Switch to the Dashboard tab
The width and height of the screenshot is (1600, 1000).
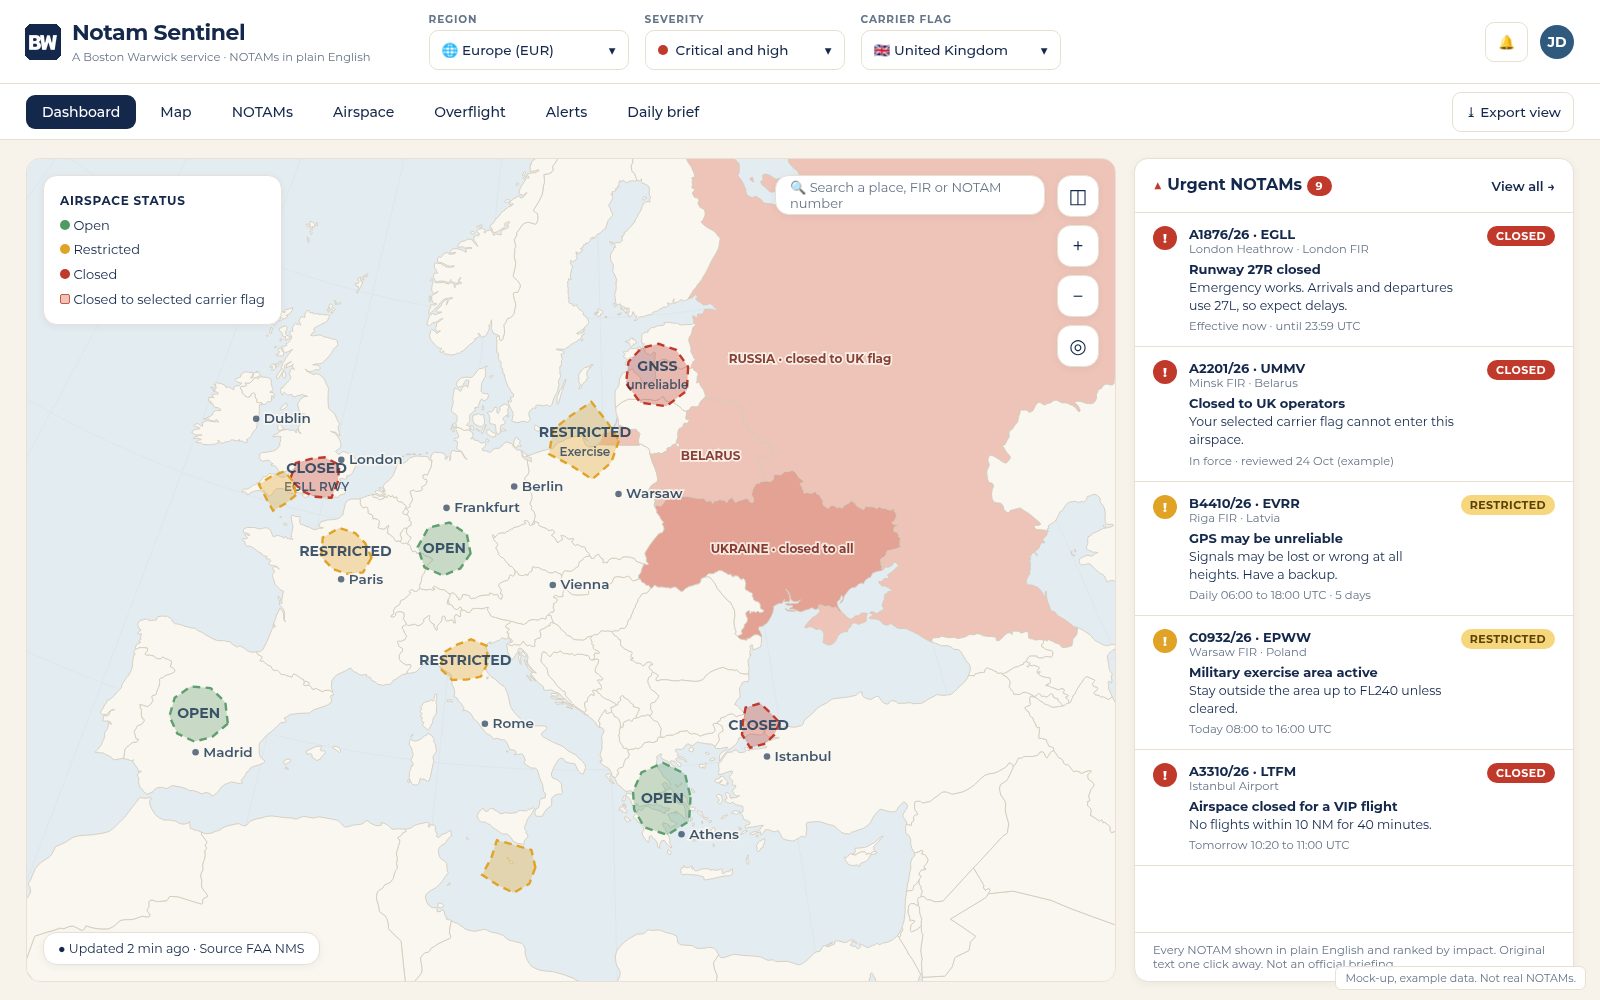click(x=81, y=112)
